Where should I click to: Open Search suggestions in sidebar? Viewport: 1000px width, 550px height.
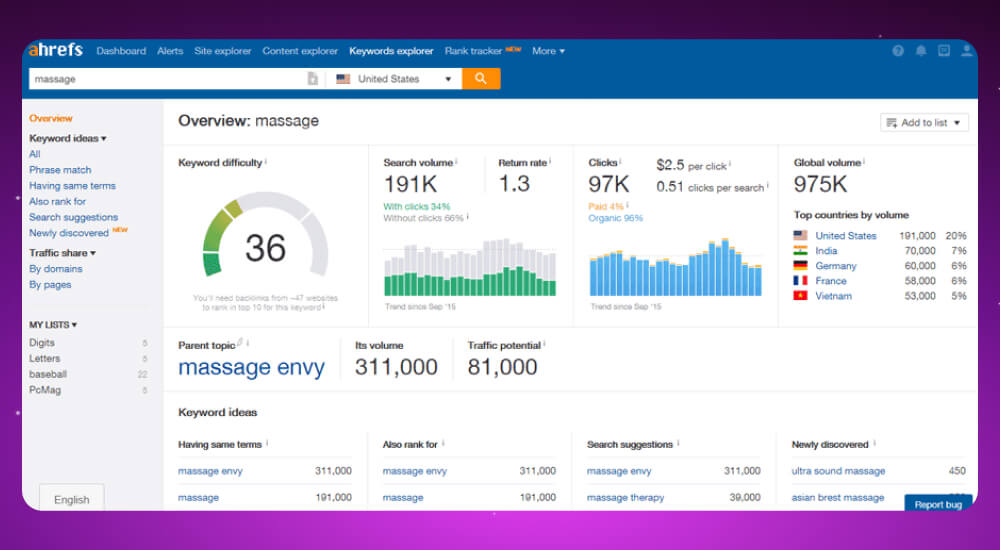click(73, 217)
